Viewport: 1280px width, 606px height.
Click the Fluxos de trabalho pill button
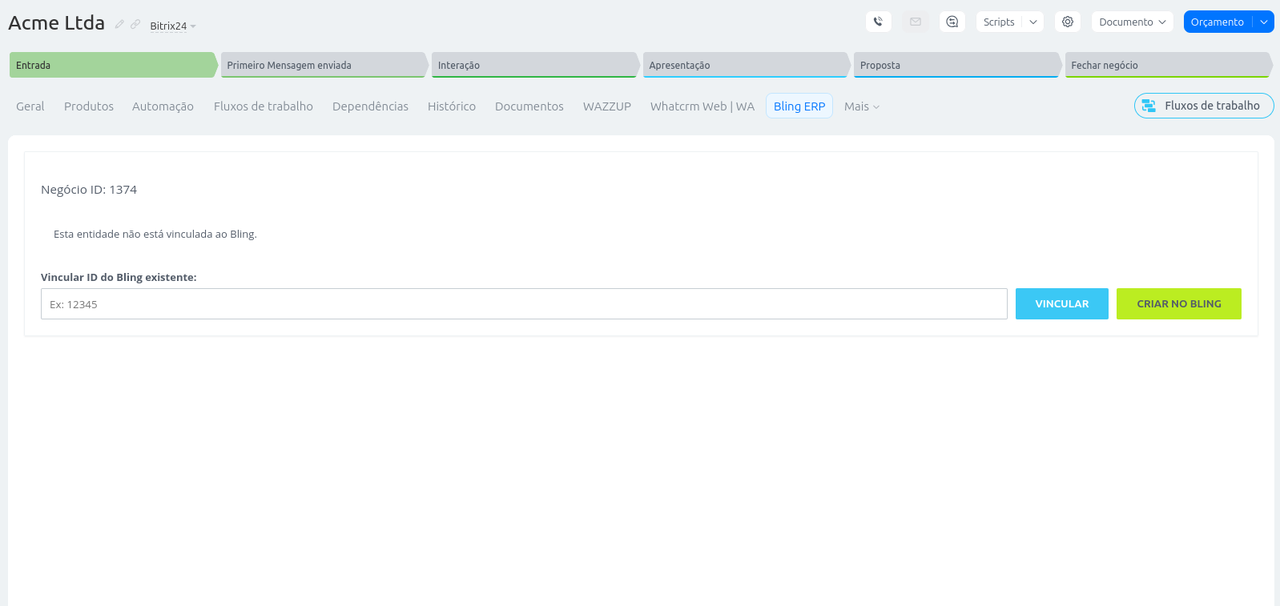[1203, 106]
